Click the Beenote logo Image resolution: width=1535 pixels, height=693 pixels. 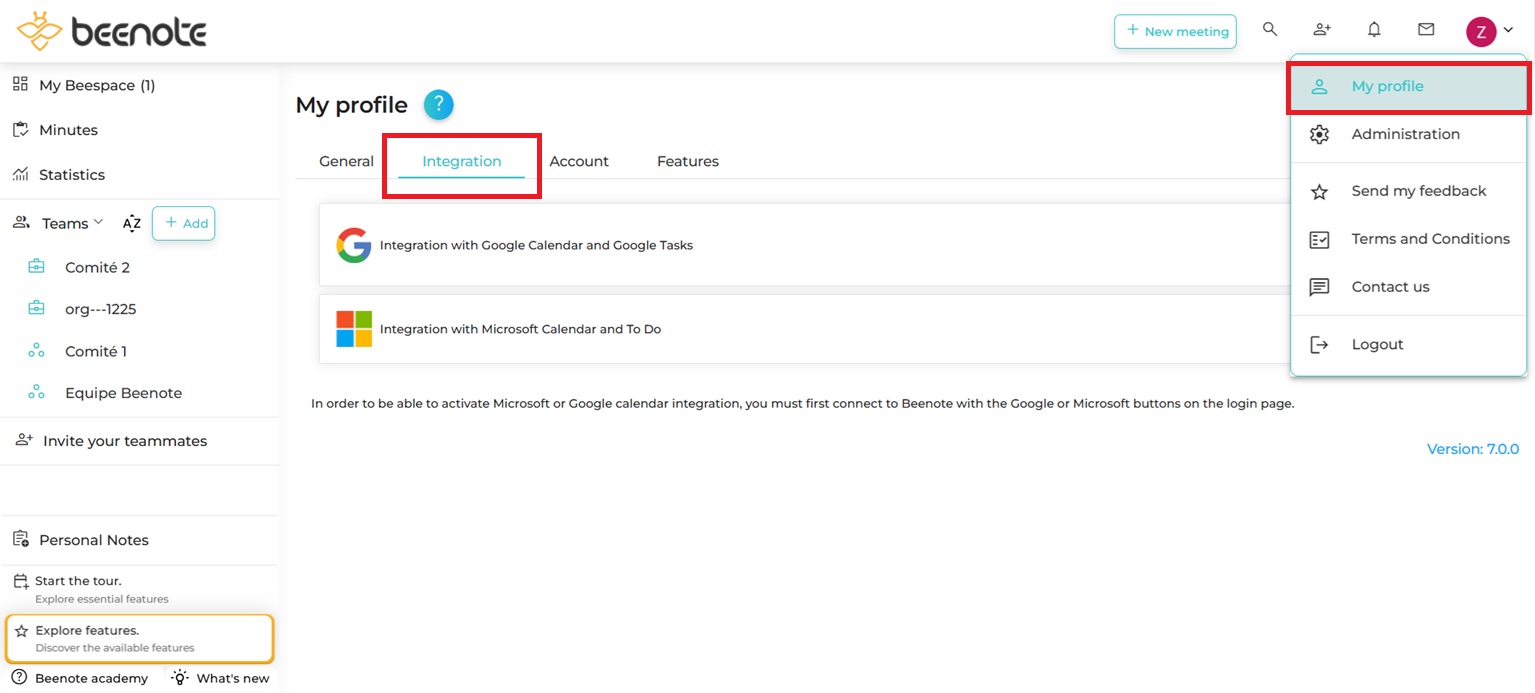click(x=112, y=31)
